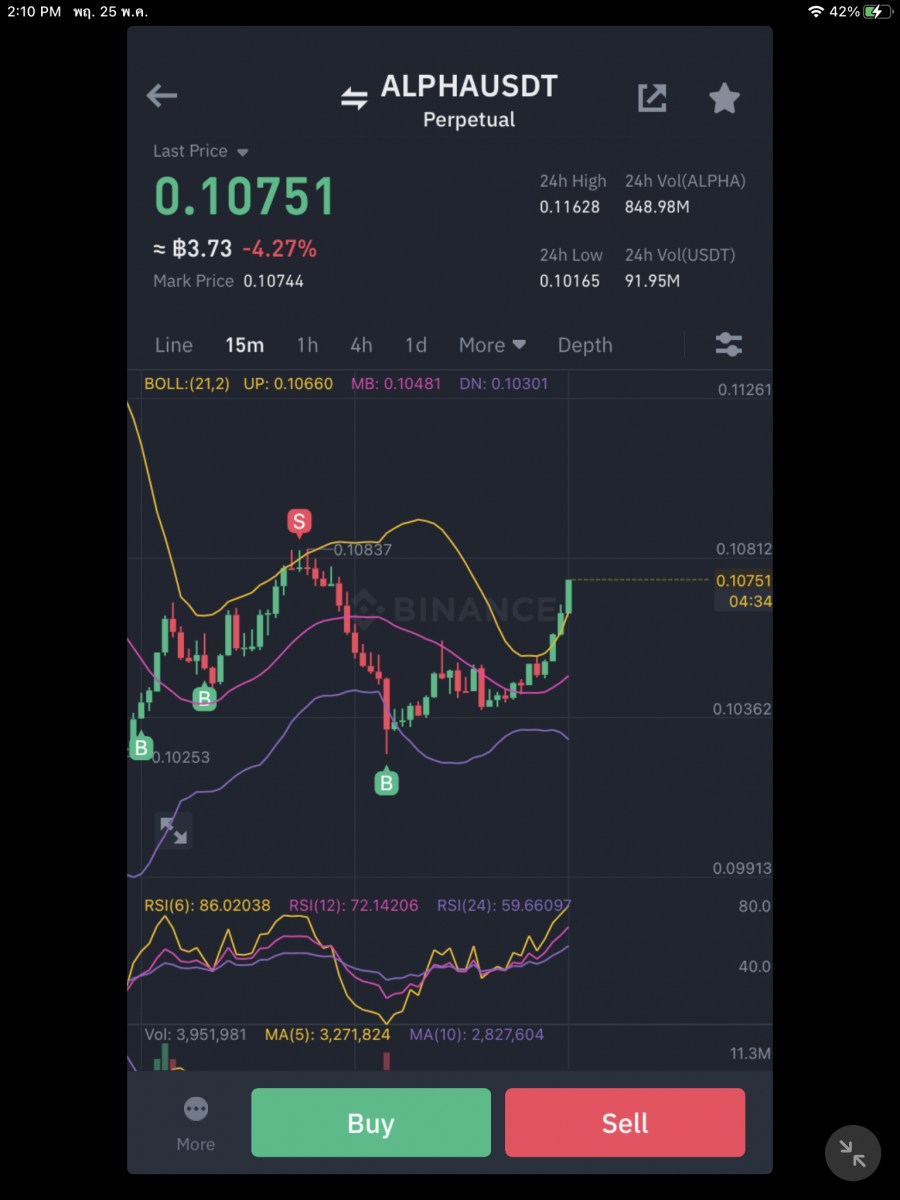This screenshot has width=900, height=1200.
Task: Tap the 24h Vol(ALPHA) 848.98M value
Action: 657,207
